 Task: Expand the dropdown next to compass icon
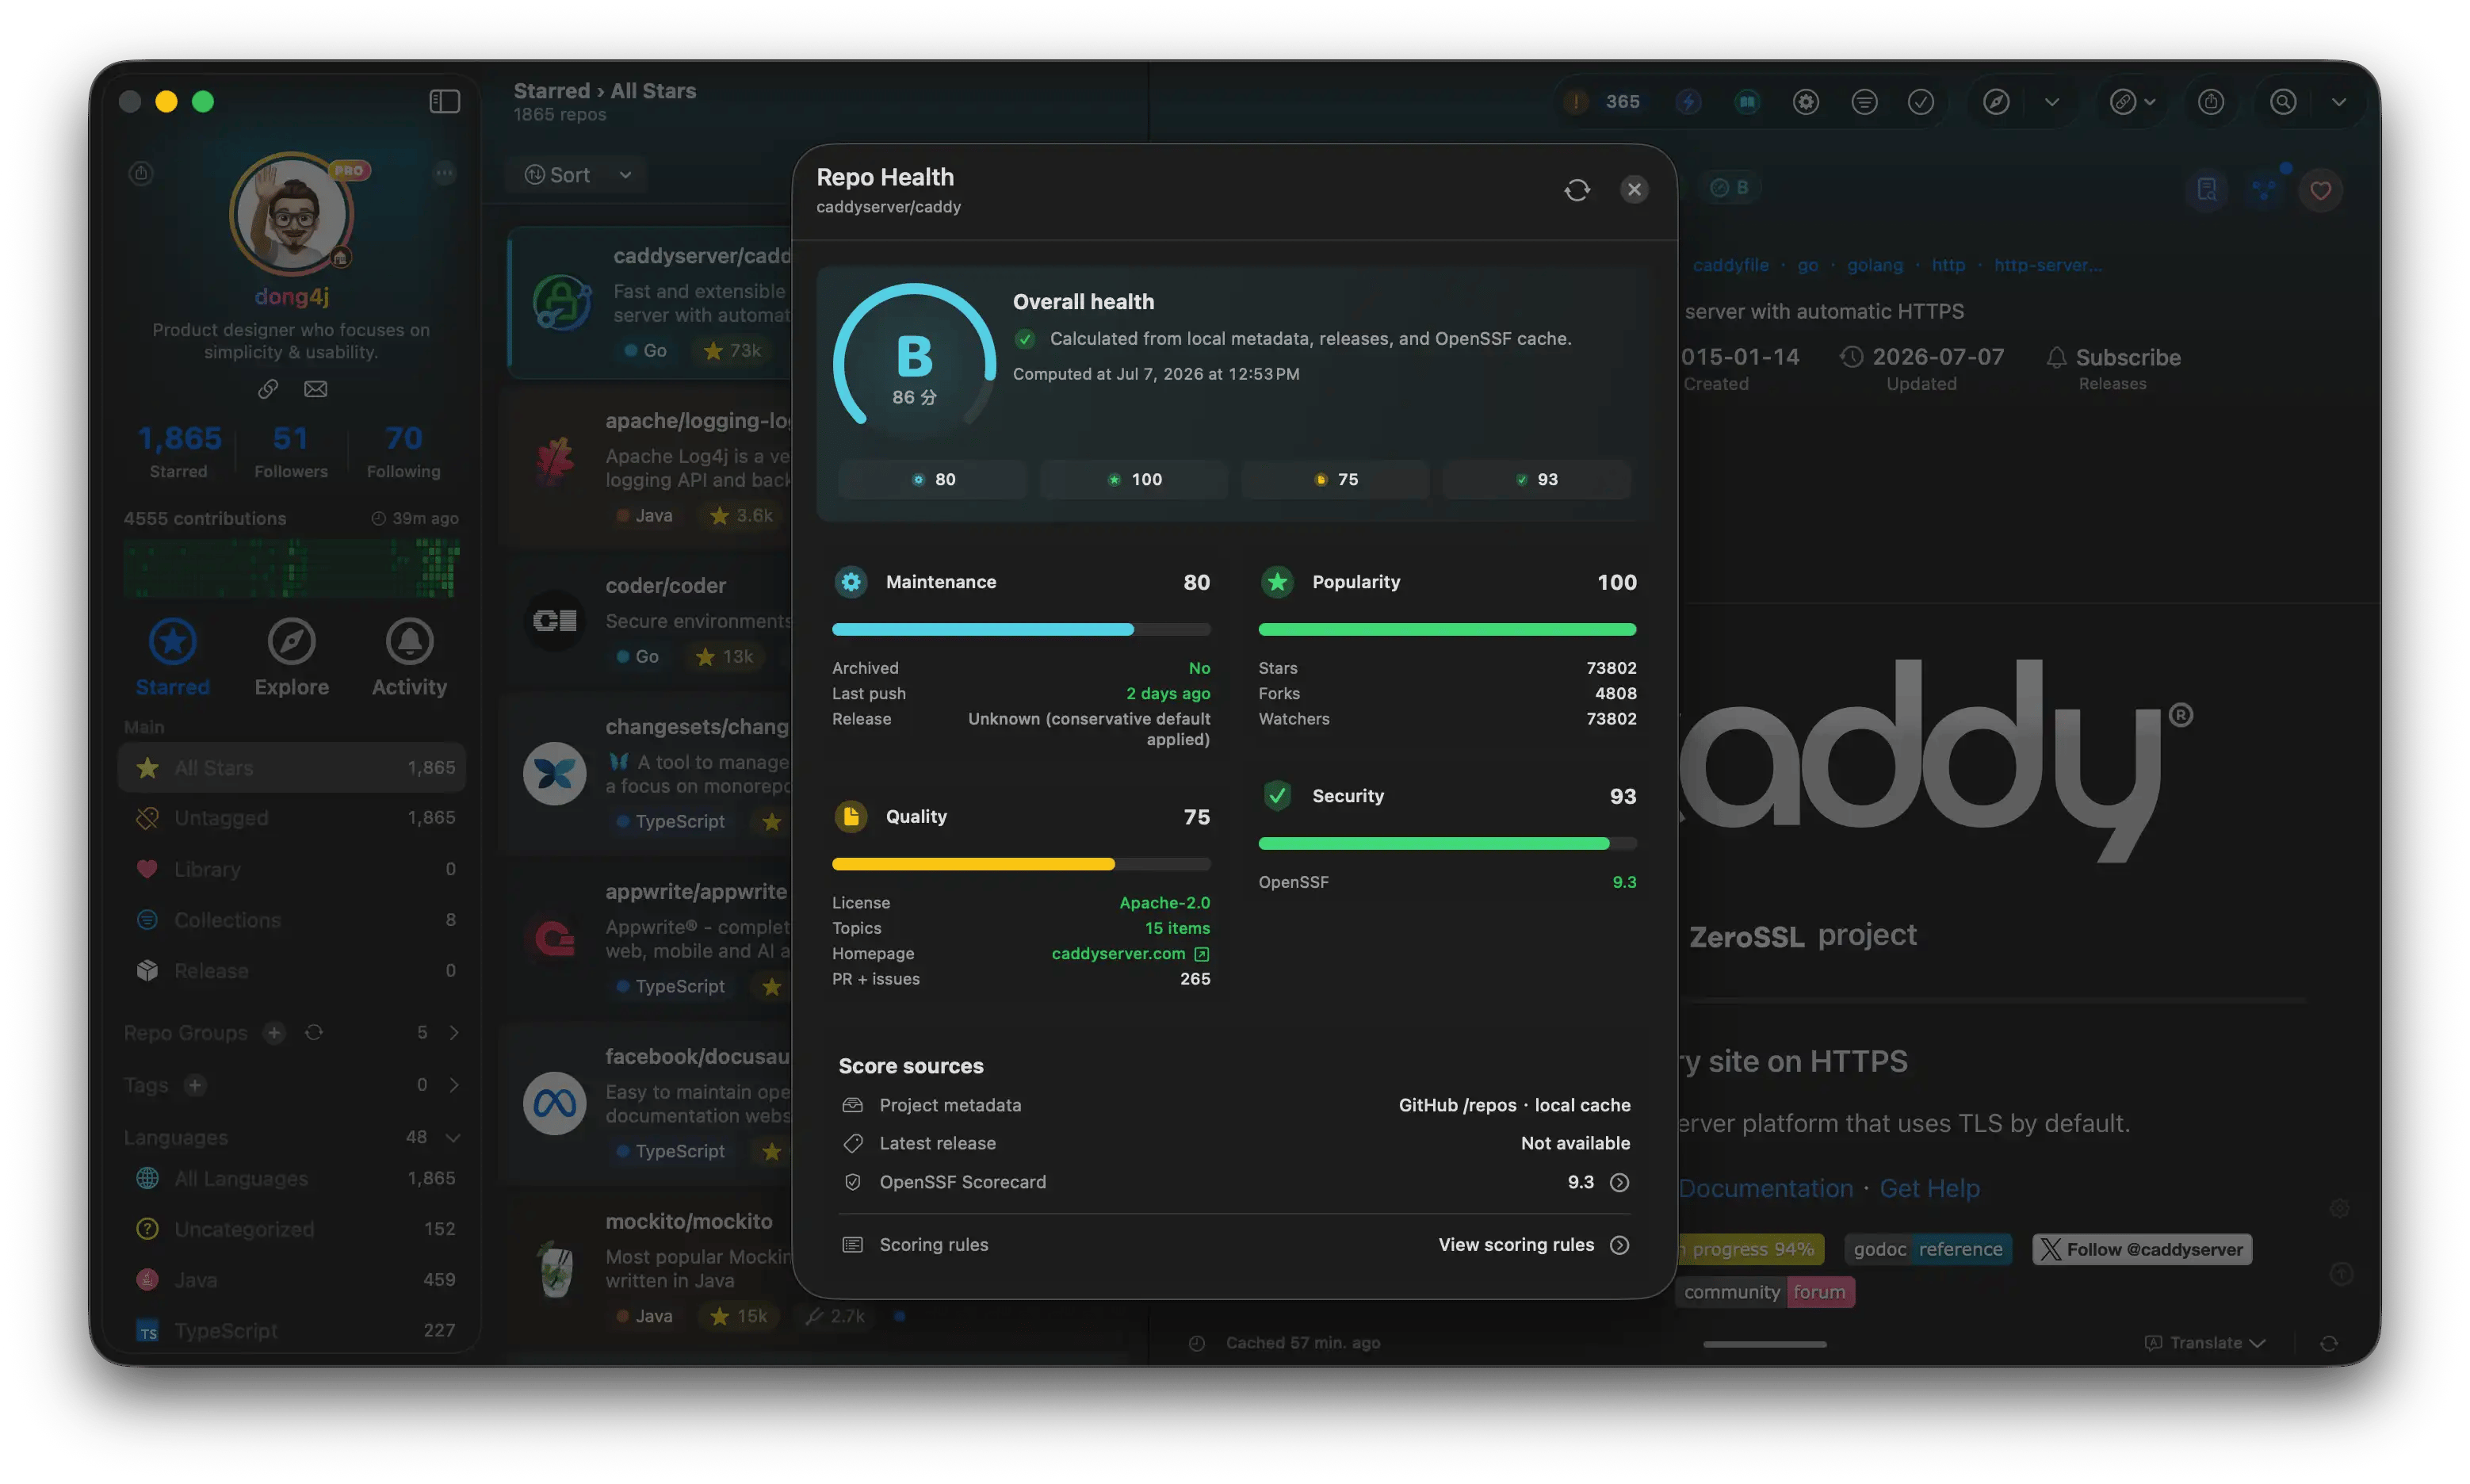2051,101
